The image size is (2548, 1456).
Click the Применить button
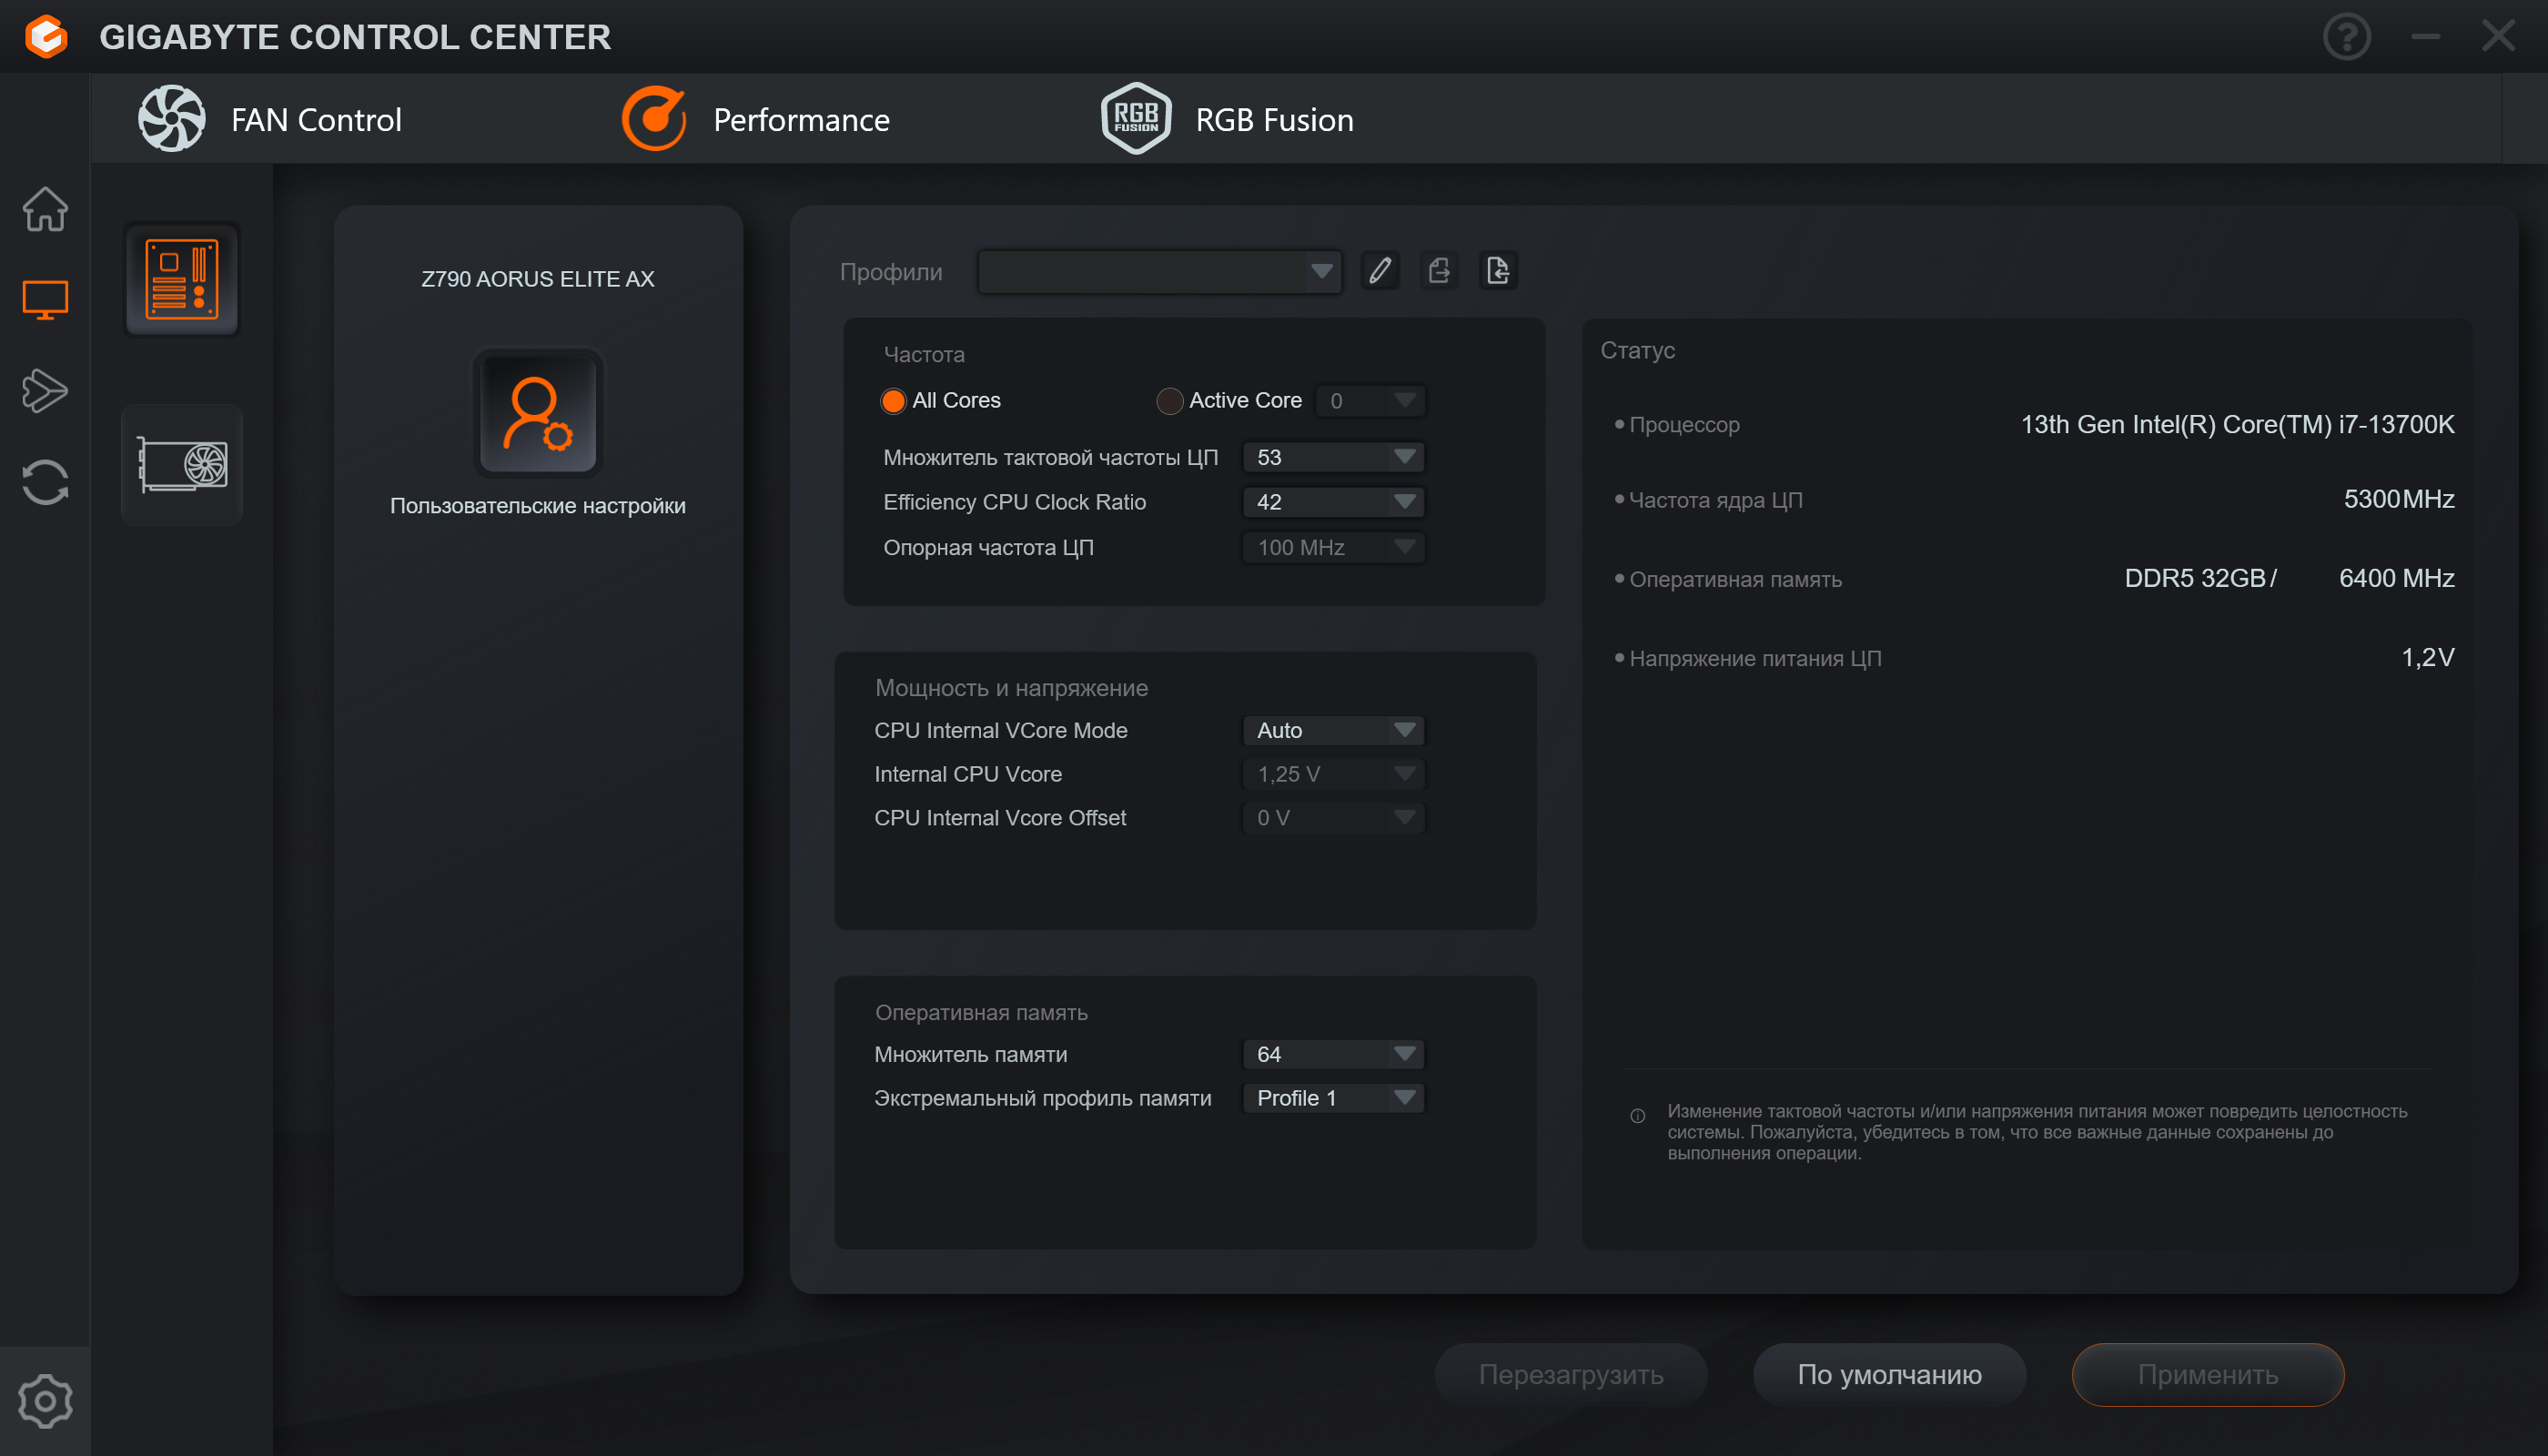[2207, 1374]
